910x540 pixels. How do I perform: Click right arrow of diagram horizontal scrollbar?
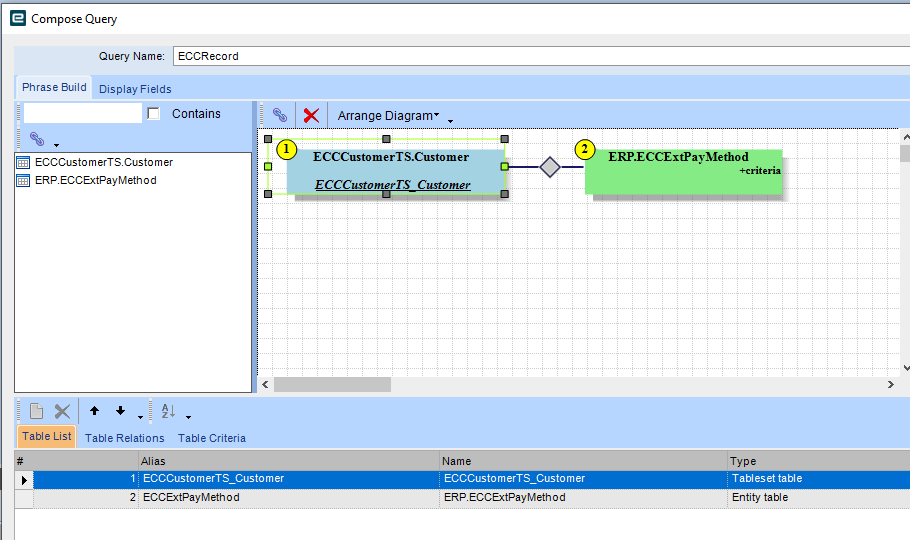coord(891,384)
